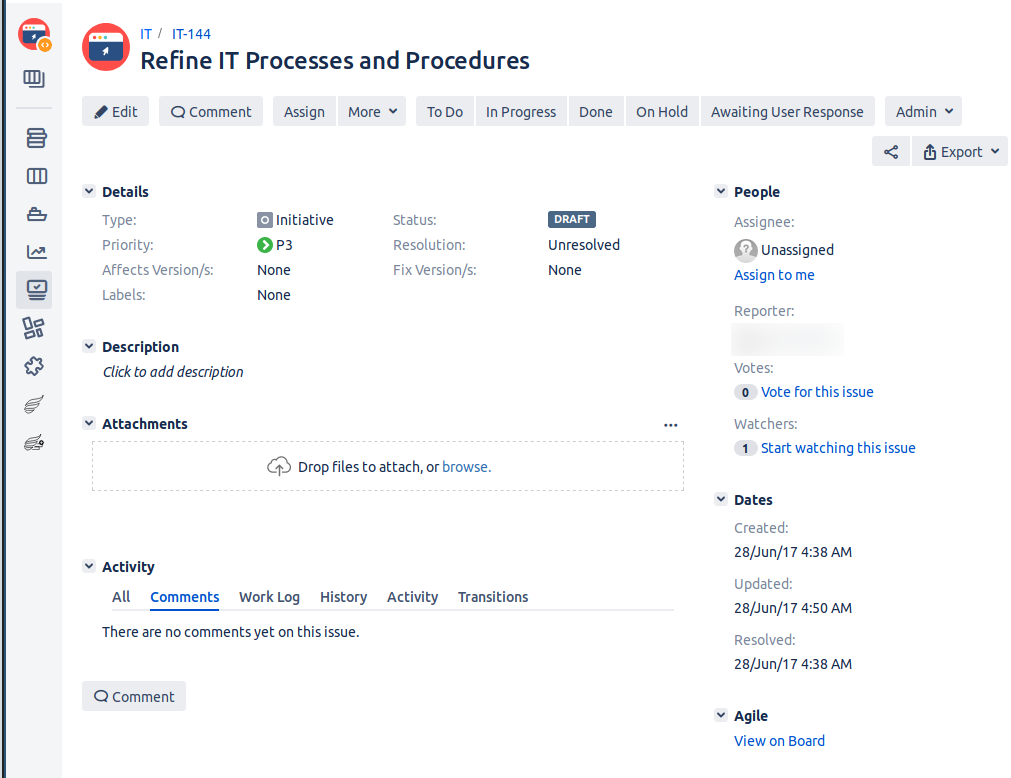Expand the Admin dropdown
Image resolution: width=1011 pixels, height=778 pixels.
(x=923, y=112)
